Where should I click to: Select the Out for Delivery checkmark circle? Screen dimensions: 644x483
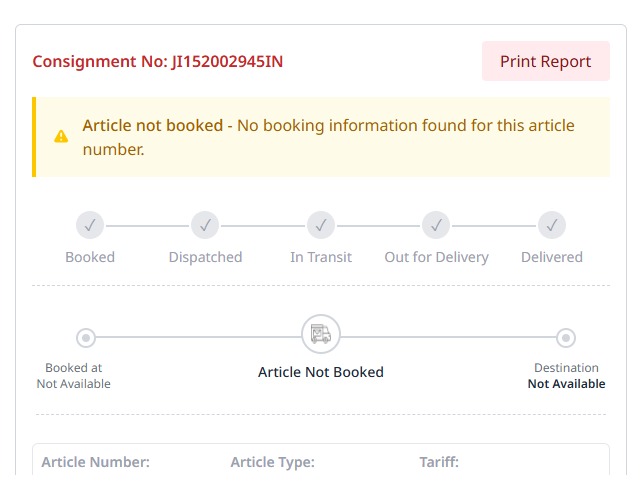(436, 225)
